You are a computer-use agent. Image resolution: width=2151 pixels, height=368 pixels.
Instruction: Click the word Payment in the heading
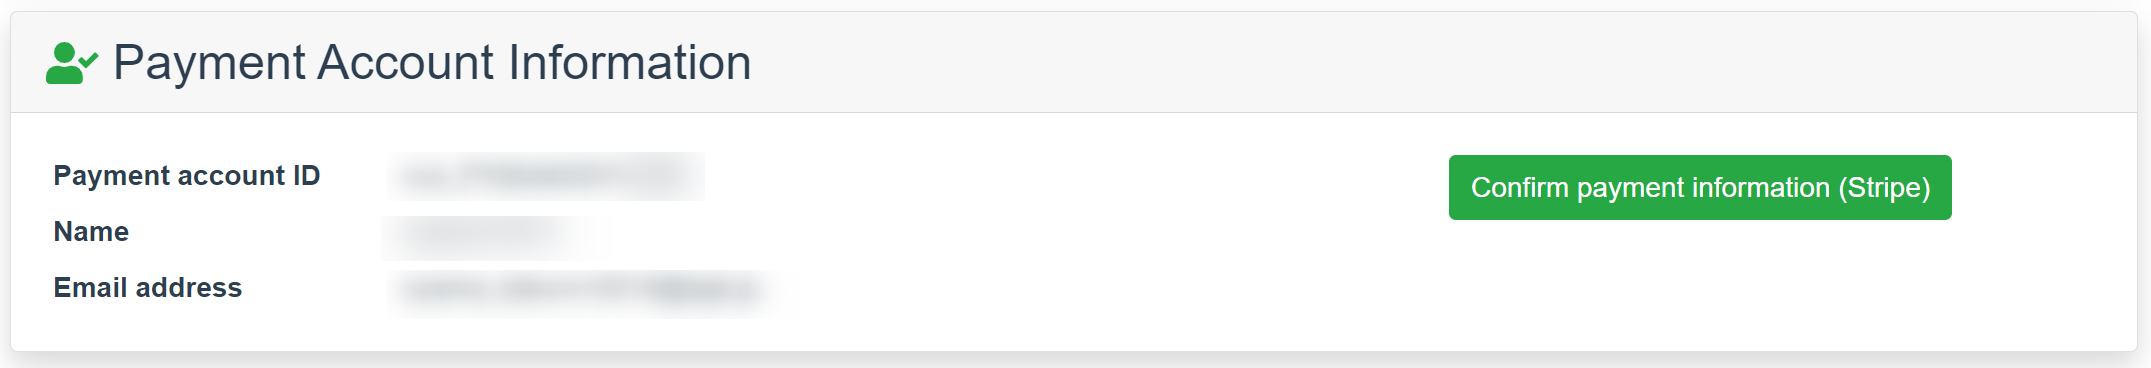(x=209, y=64)
